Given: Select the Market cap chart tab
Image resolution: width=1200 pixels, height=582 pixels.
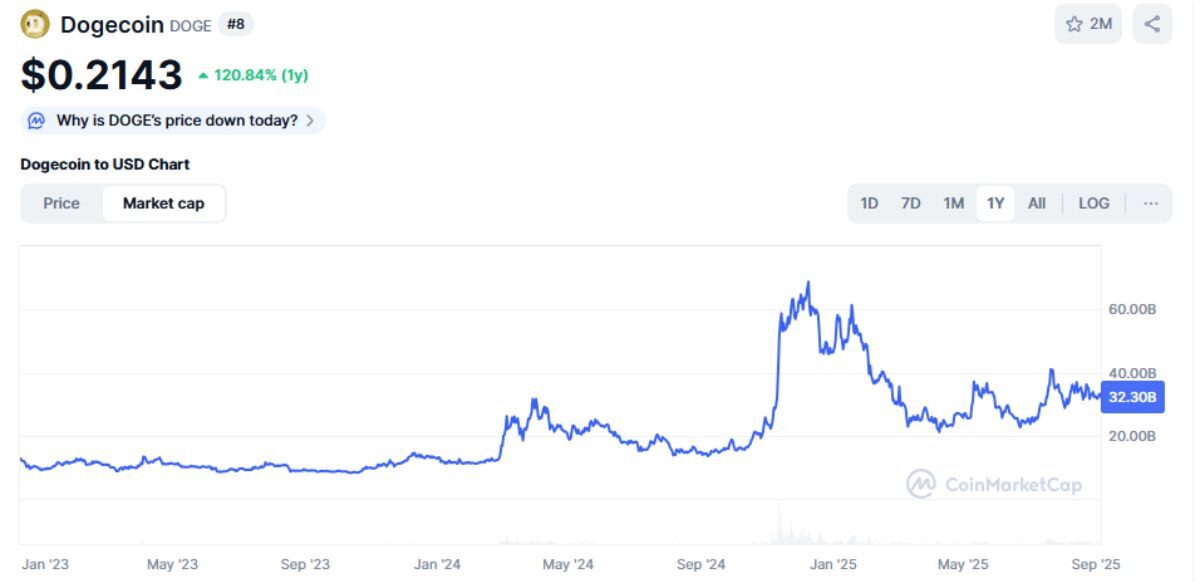Looking at the screenshot, I should [163, 204].
